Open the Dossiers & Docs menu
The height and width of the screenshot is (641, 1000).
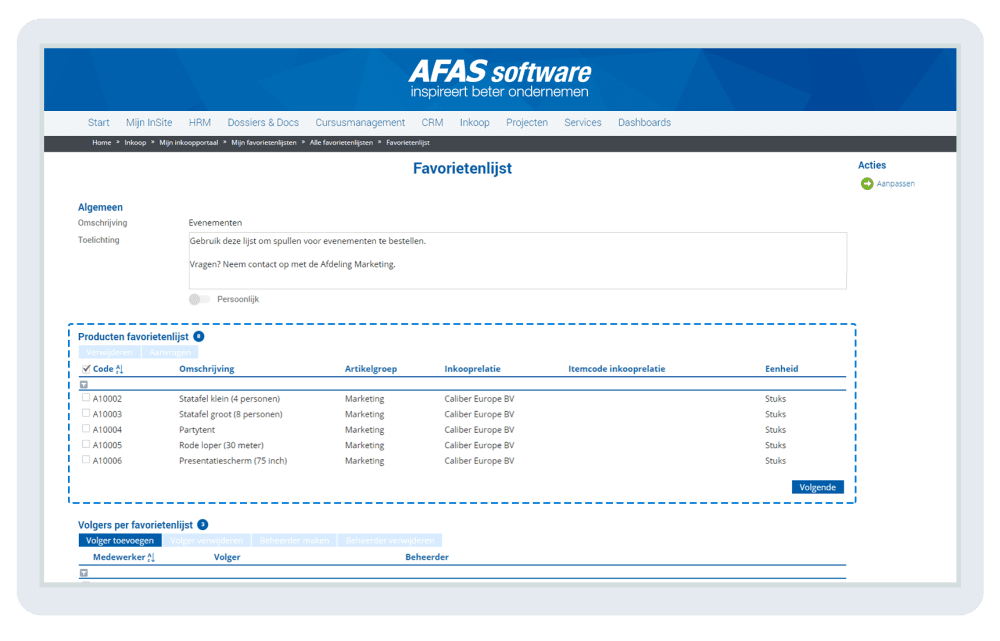point(262,122)
